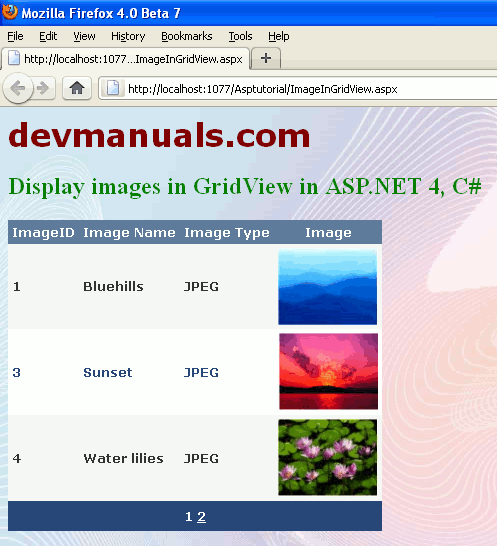Open a new tab with the plus button

(266, 58)
